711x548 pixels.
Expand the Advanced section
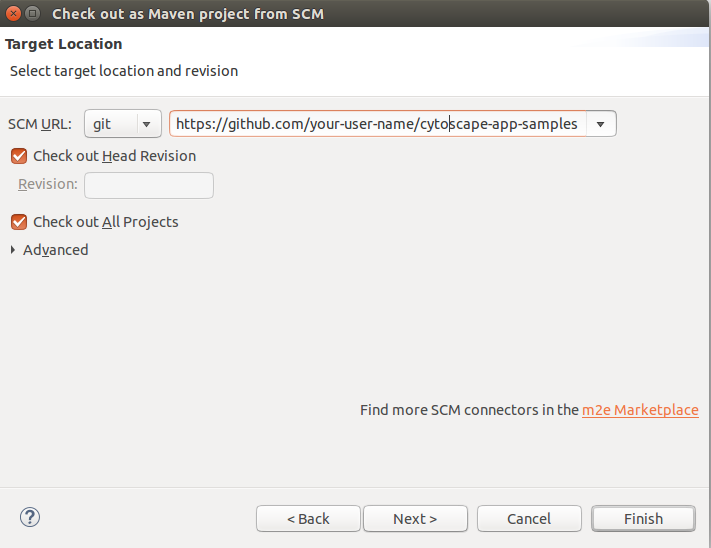(13, 250)
